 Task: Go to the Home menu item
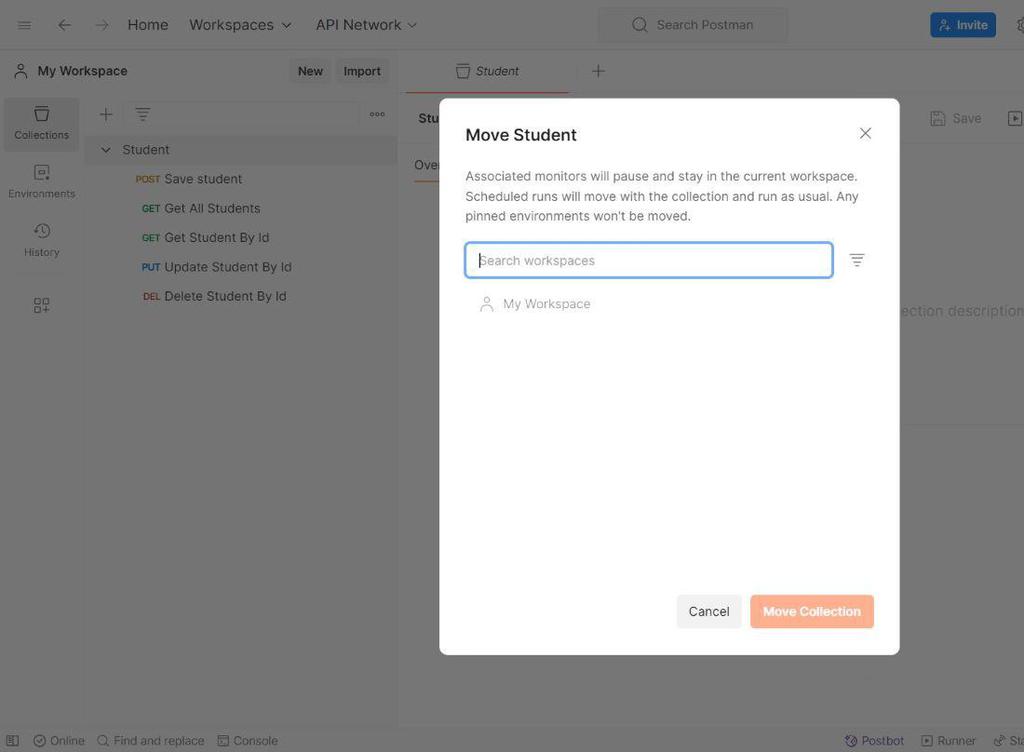(x=148, y=25)
